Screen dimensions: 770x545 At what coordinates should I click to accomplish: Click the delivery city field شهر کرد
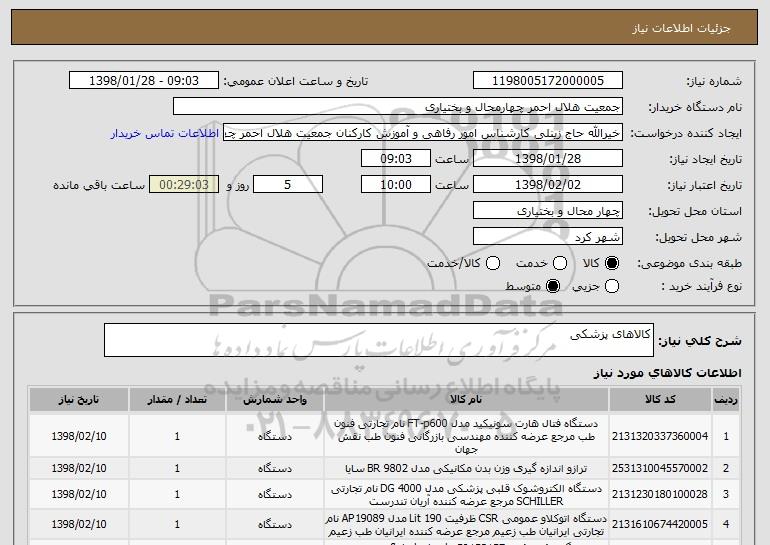tap(548, 237)
